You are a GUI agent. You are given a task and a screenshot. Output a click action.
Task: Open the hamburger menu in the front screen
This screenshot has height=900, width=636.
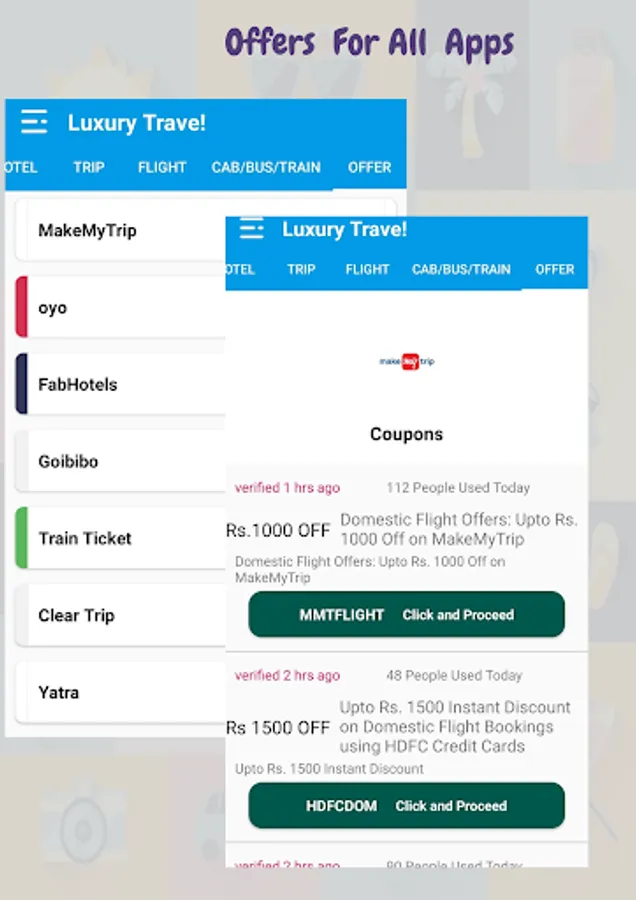(x=251, y=228)
